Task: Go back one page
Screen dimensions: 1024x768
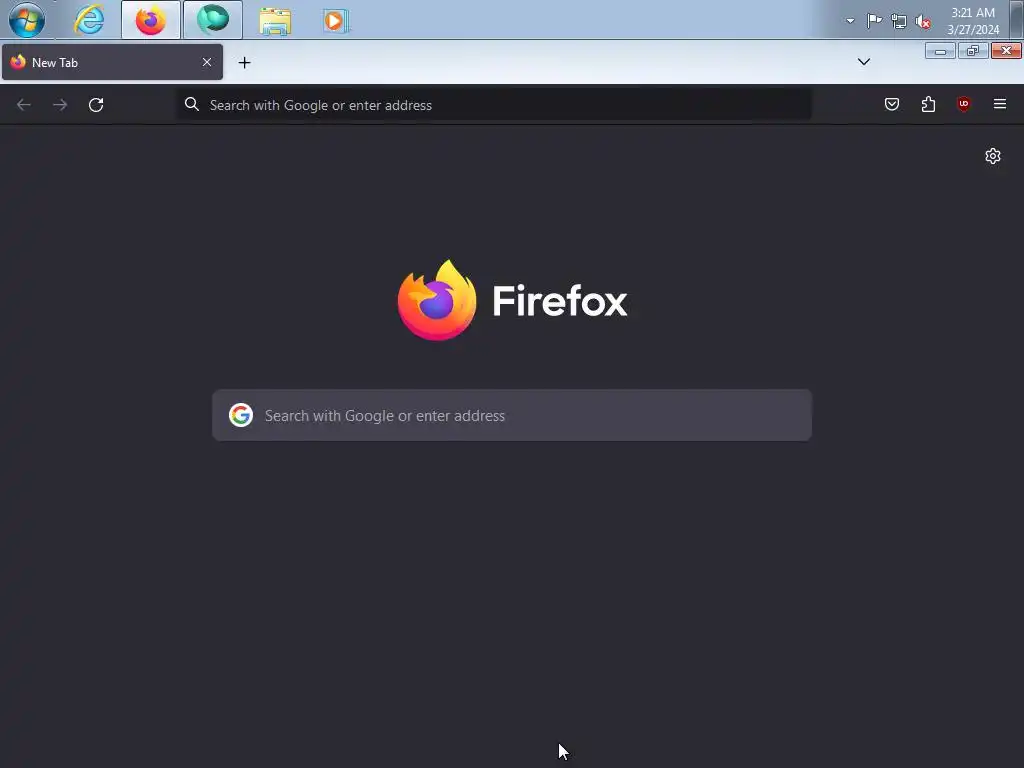Action: click(x=24, y=104)
